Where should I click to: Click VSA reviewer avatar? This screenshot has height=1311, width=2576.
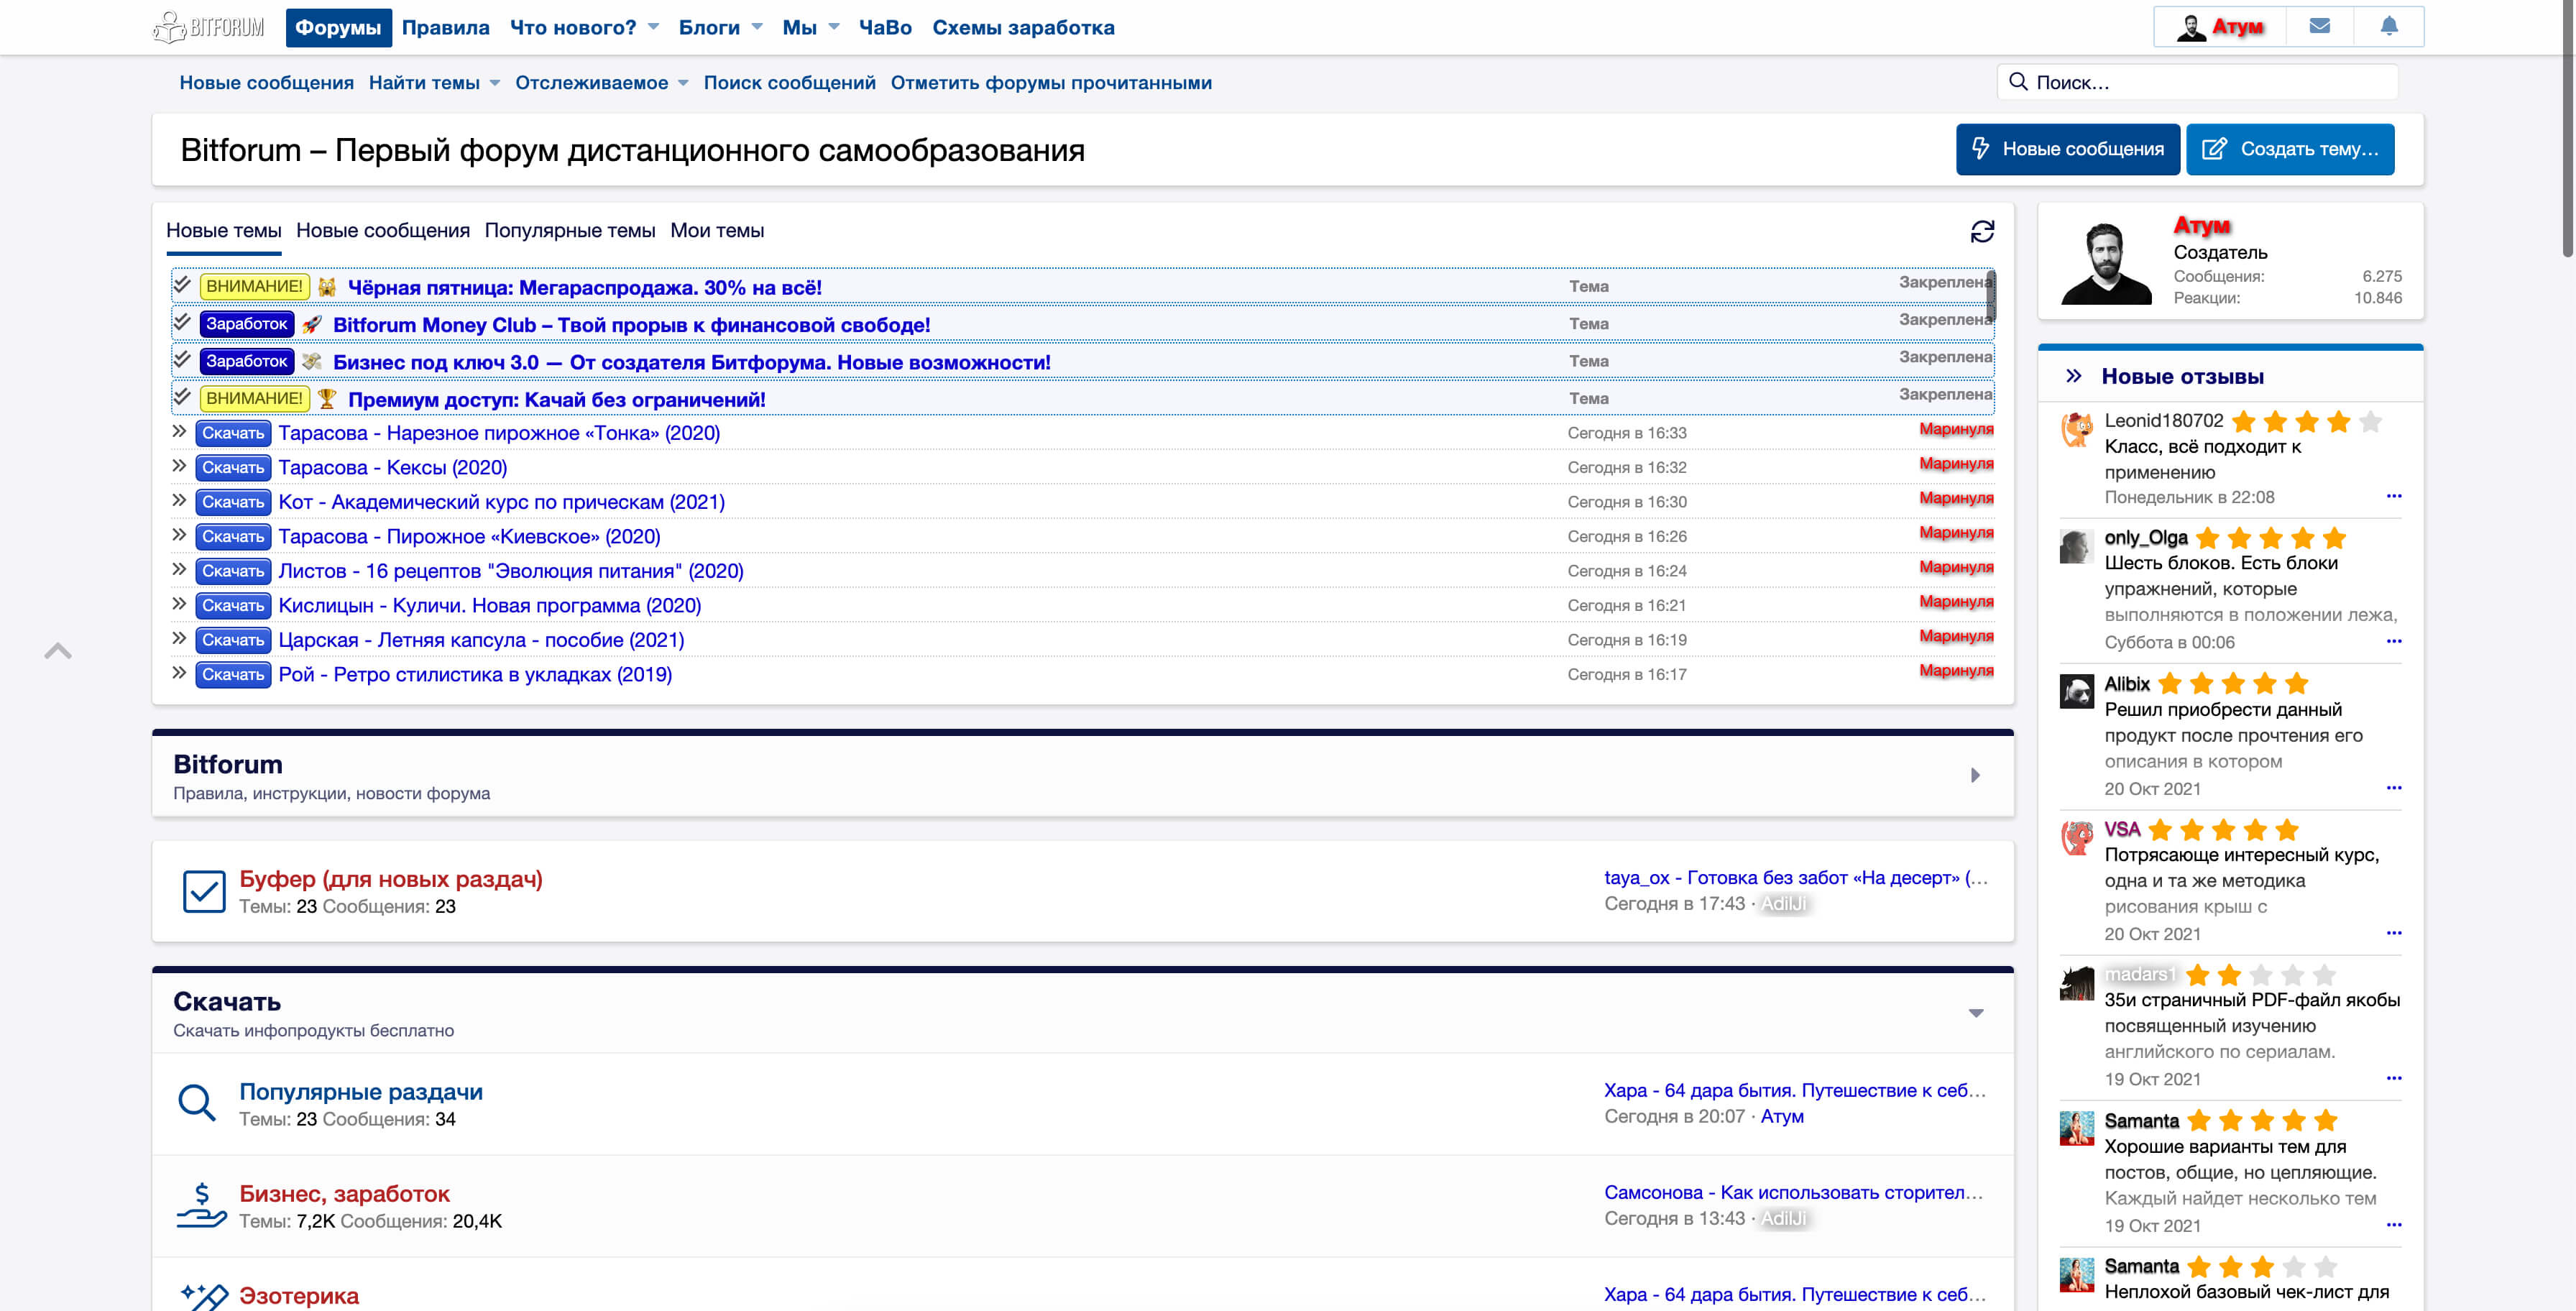click(2077, 838)
